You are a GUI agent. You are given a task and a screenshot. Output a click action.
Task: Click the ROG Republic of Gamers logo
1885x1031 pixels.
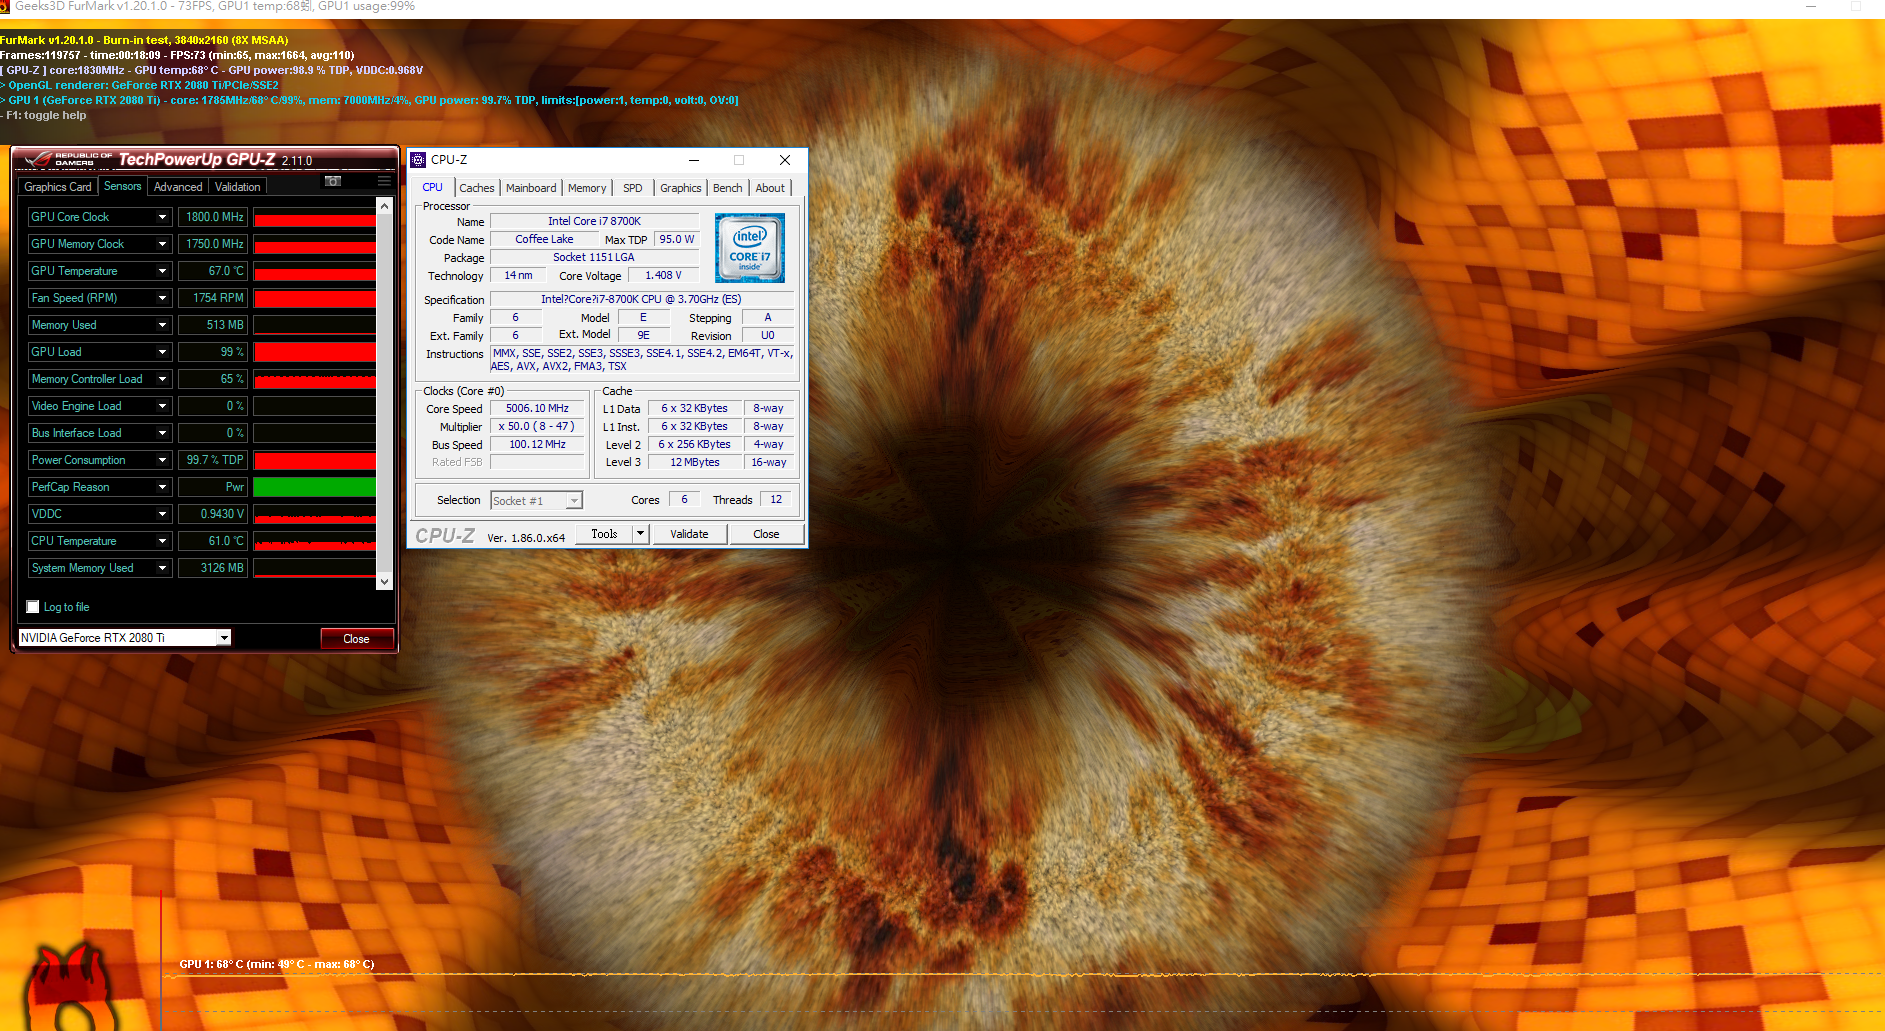click(x=68, y=159)
